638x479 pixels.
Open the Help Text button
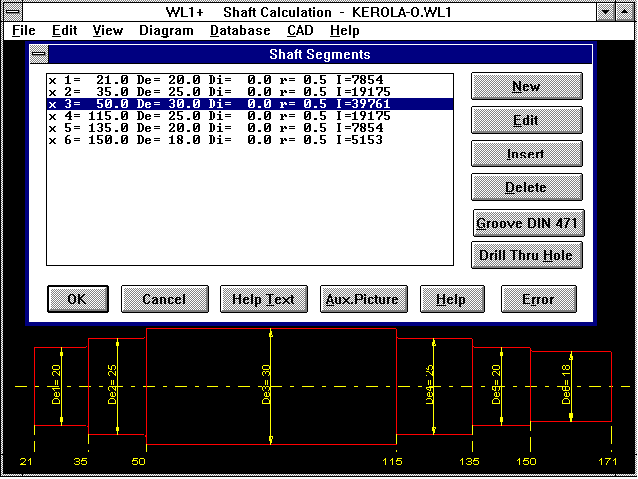pyautogui.click(x=263, y=299)
